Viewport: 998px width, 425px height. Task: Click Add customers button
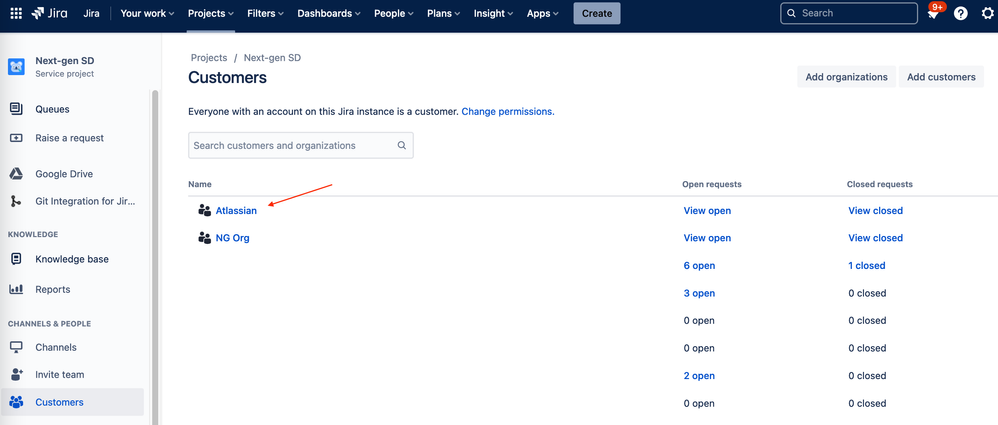point(941,77)
